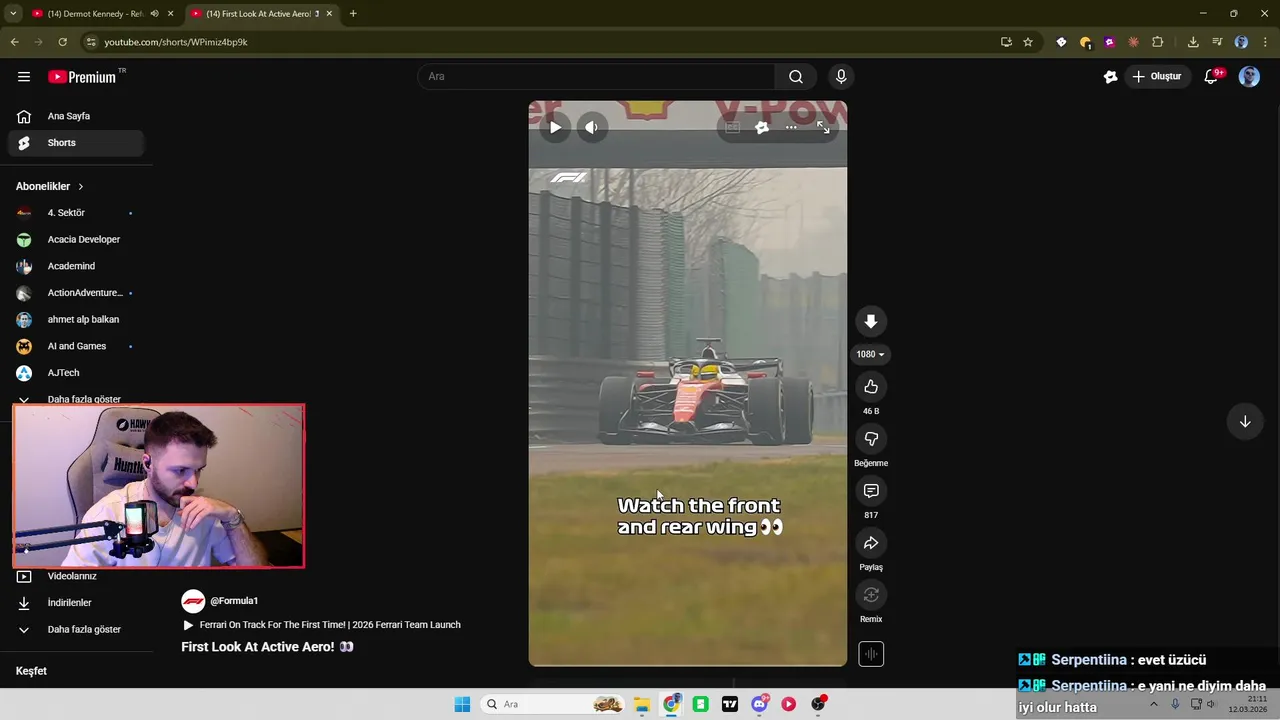Open the 1080 quality dropdown
Viewport: 1280px width, 720px height.
[871, 354]
